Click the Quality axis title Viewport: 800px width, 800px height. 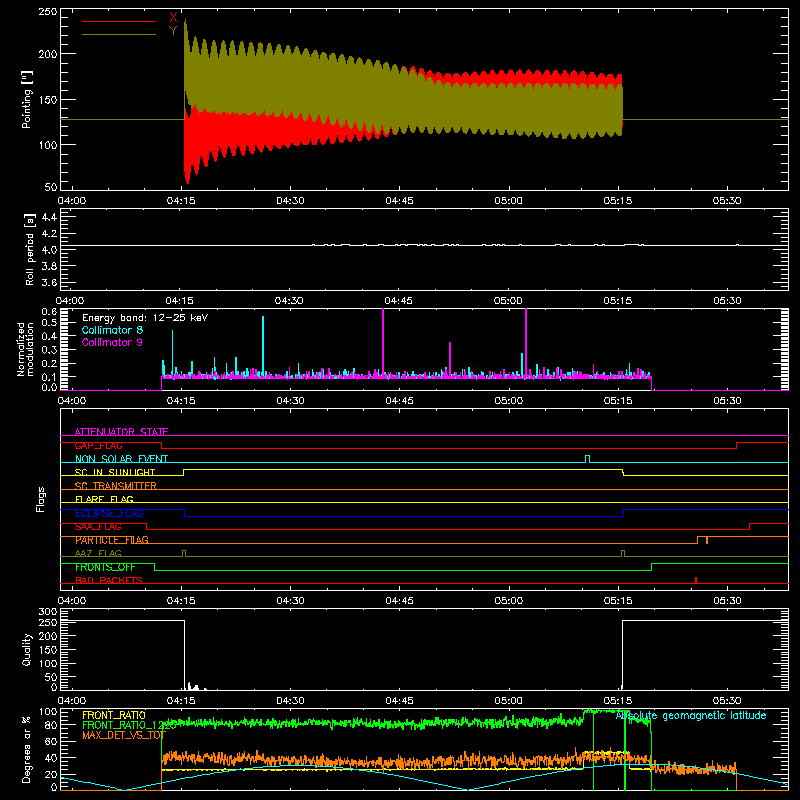pyautogui.click(x=27, y=649)
